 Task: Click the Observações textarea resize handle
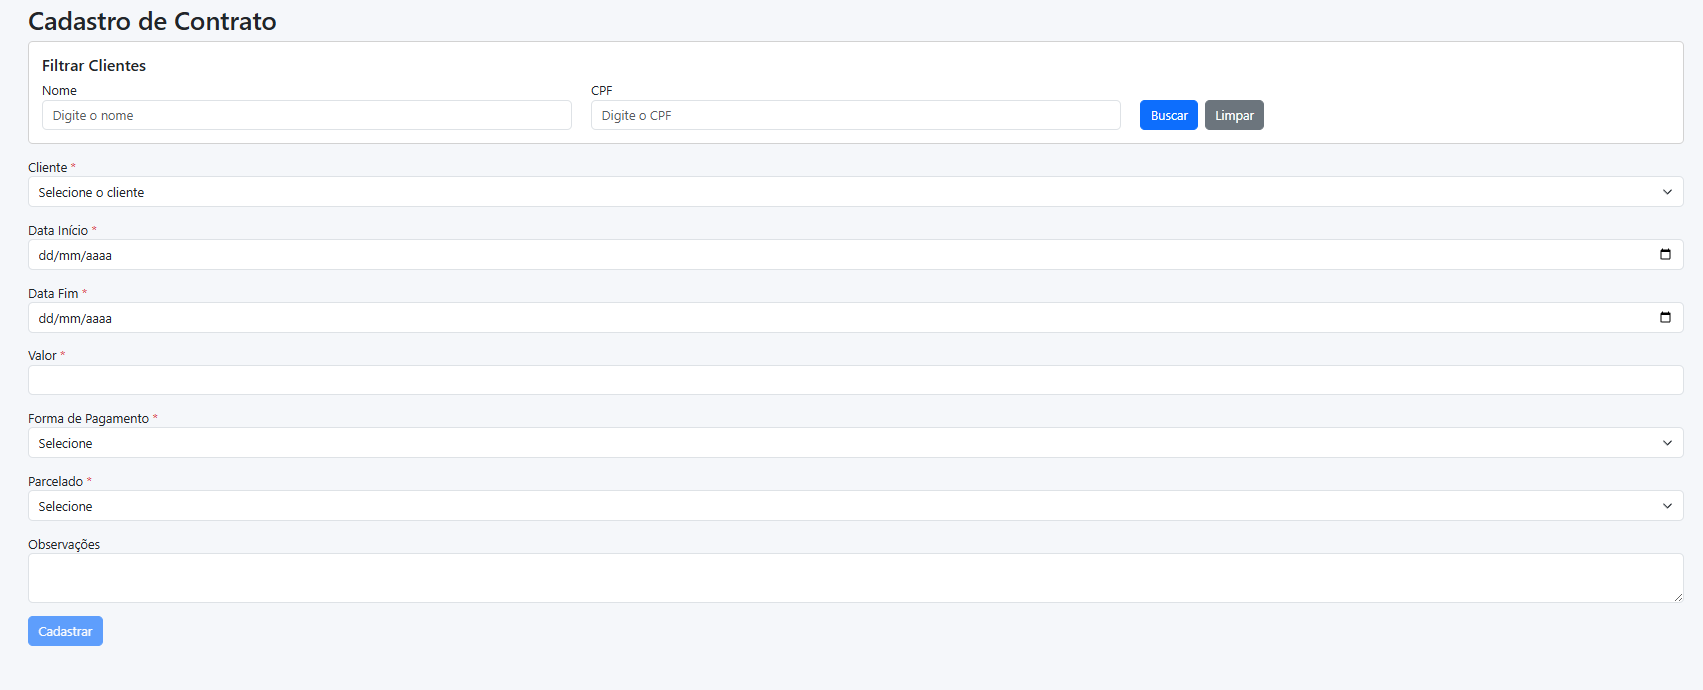[x=1677, y=597]
